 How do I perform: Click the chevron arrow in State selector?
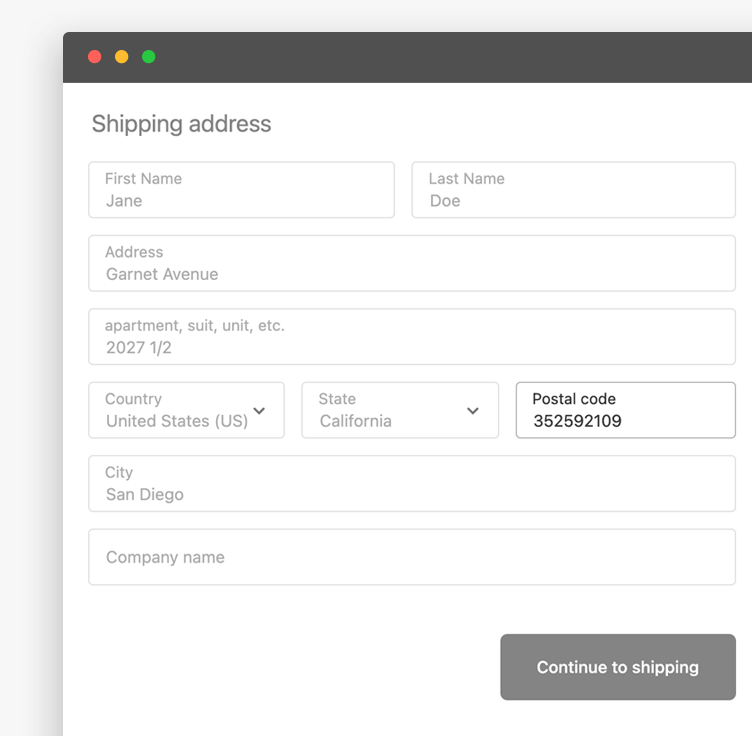click(x=473, y=411)
